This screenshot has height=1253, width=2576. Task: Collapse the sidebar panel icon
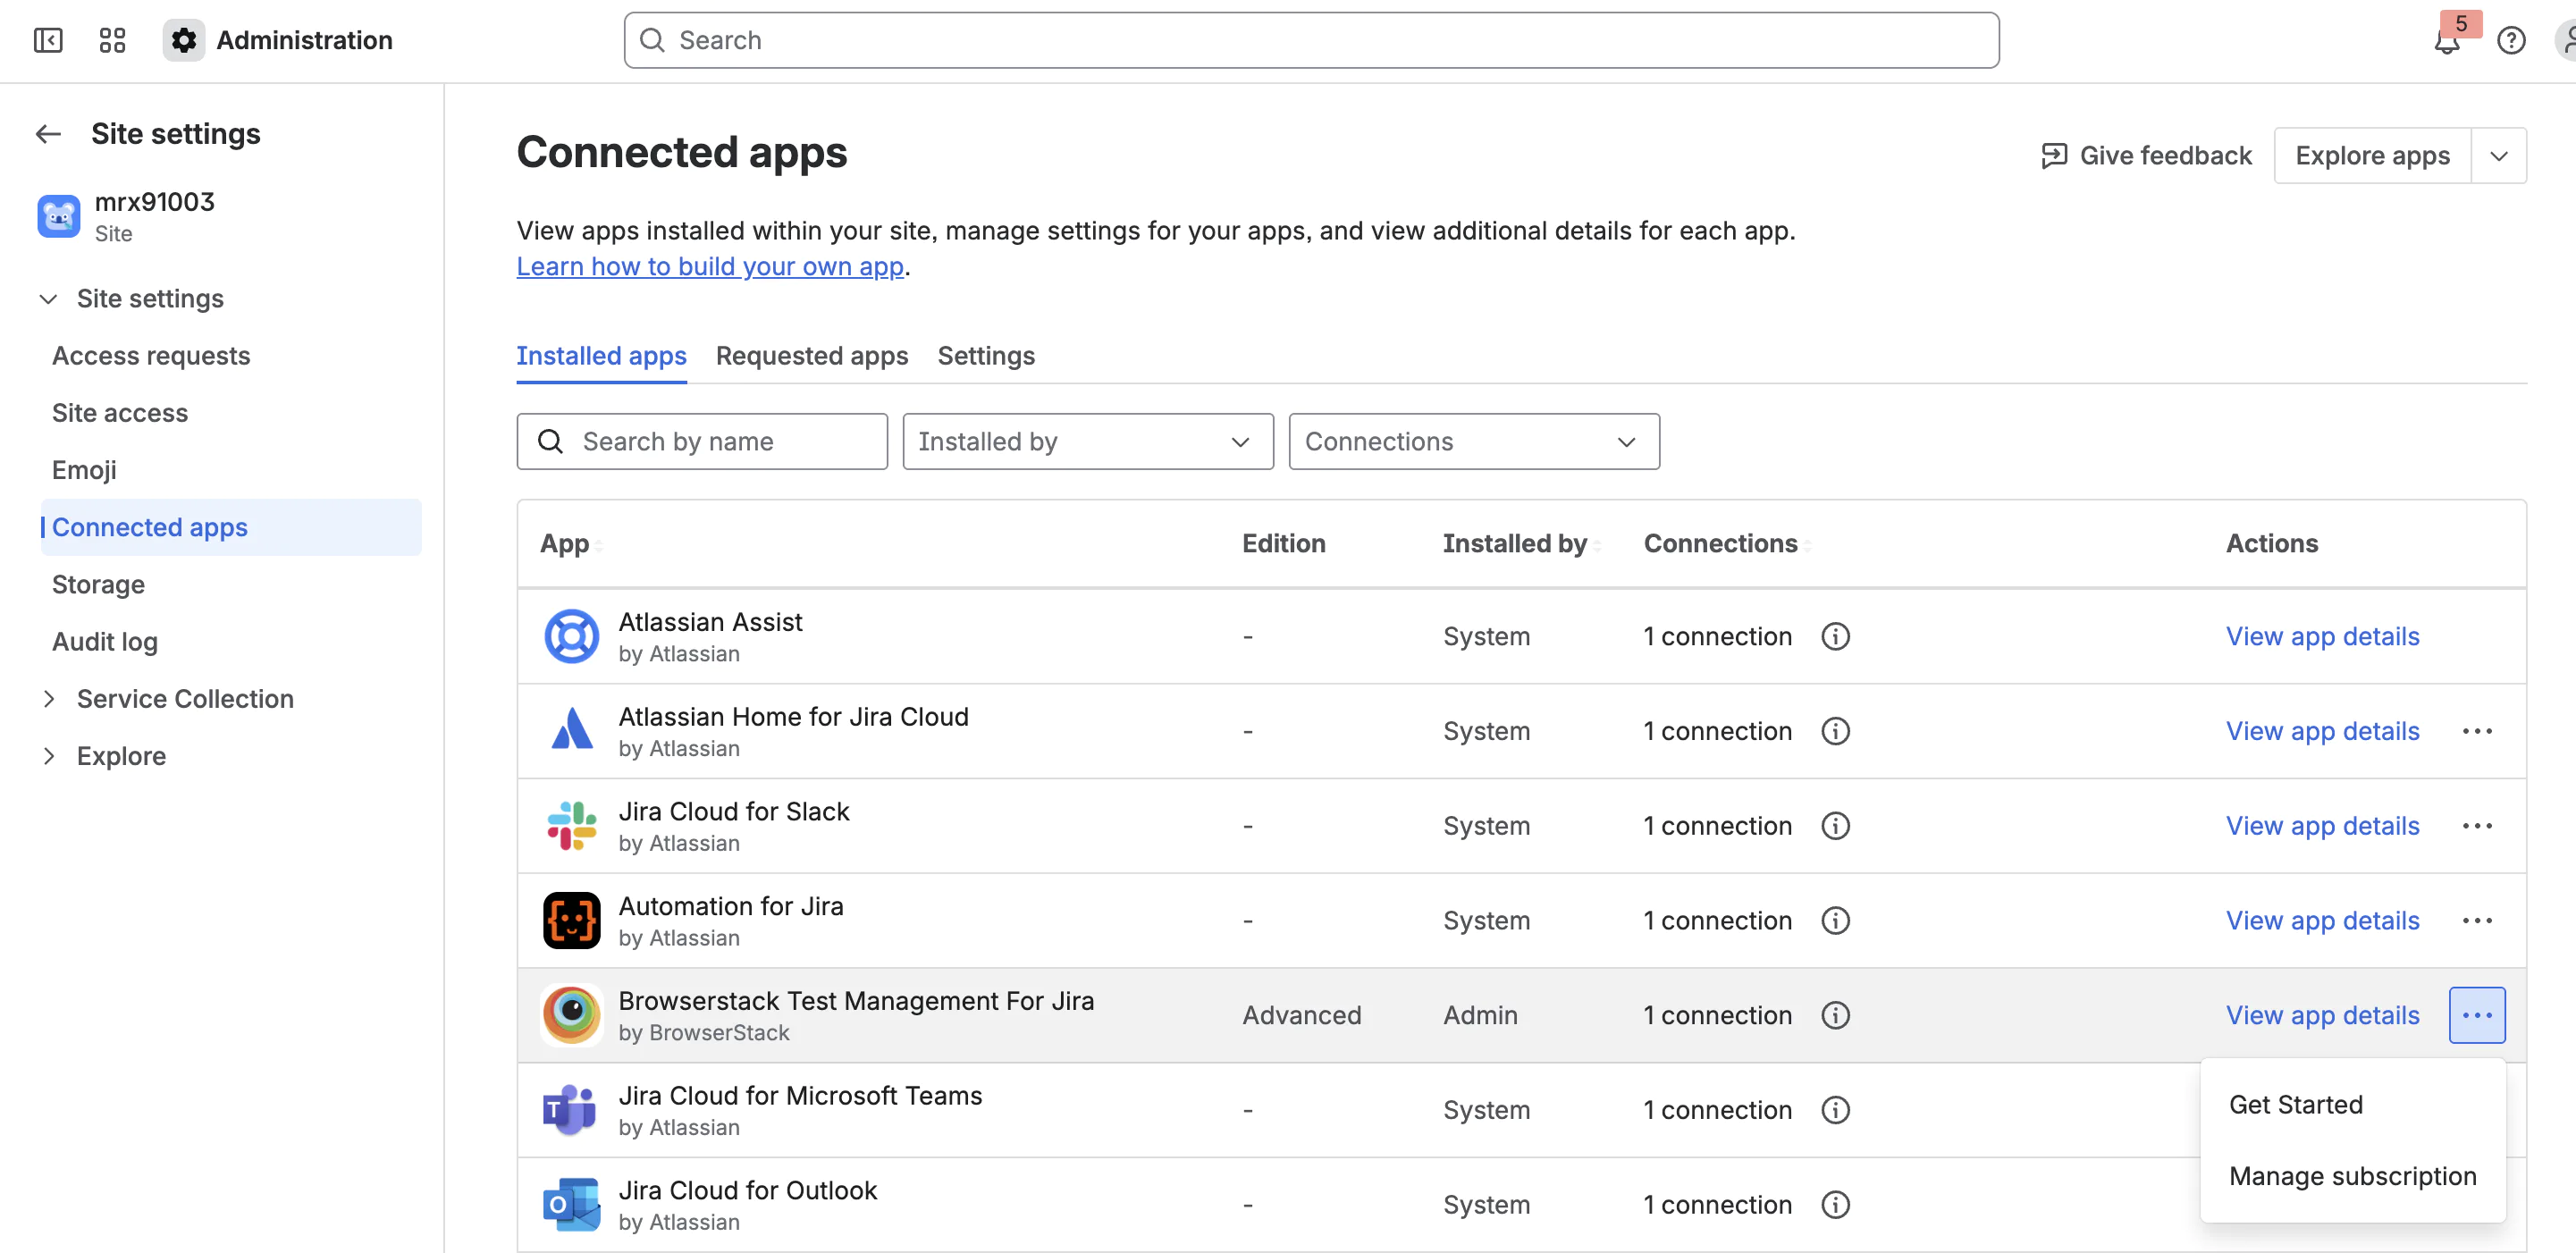(48, 40)
